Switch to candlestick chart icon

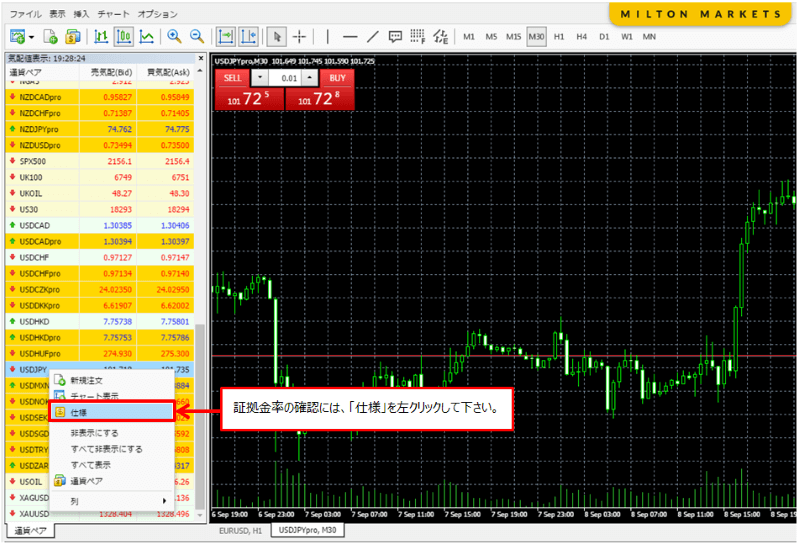(124, 37)
